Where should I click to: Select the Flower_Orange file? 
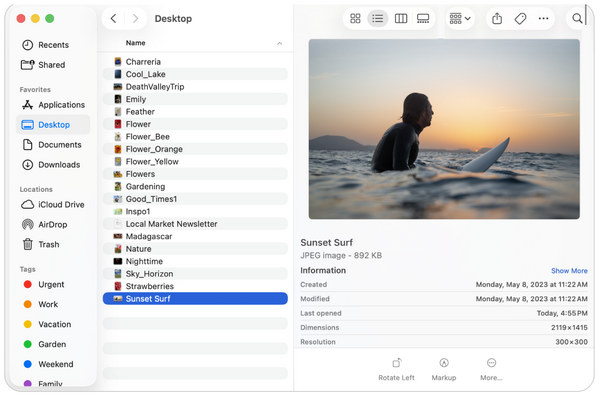pos(195,149)
